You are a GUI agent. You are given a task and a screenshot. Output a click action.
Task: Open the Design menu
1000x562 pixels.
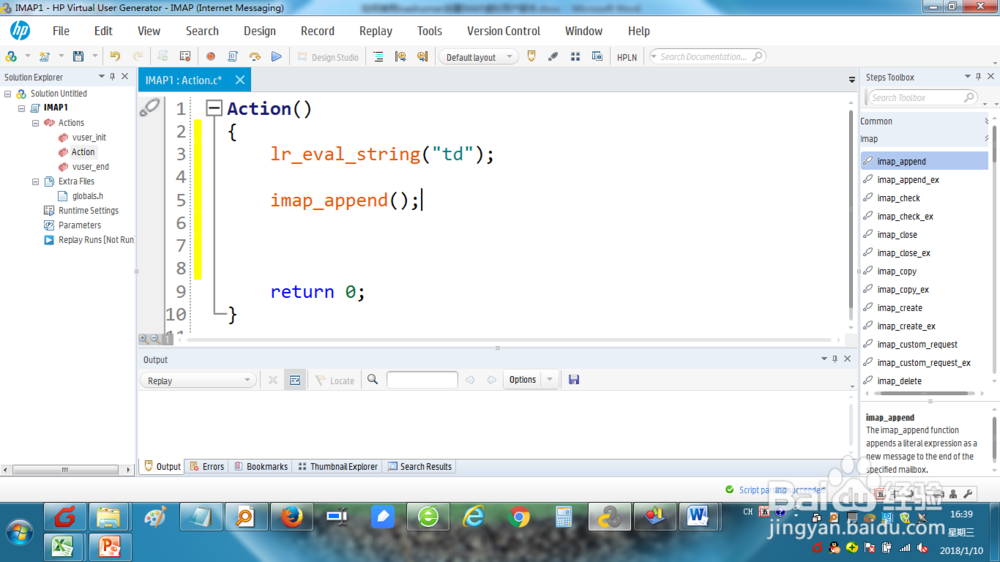point(260,31)
